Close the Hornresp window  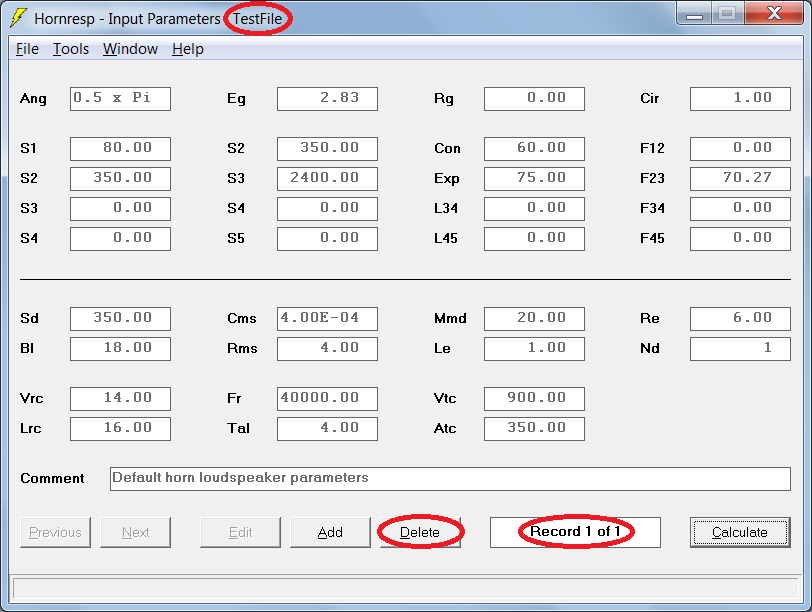click(774, 13)
